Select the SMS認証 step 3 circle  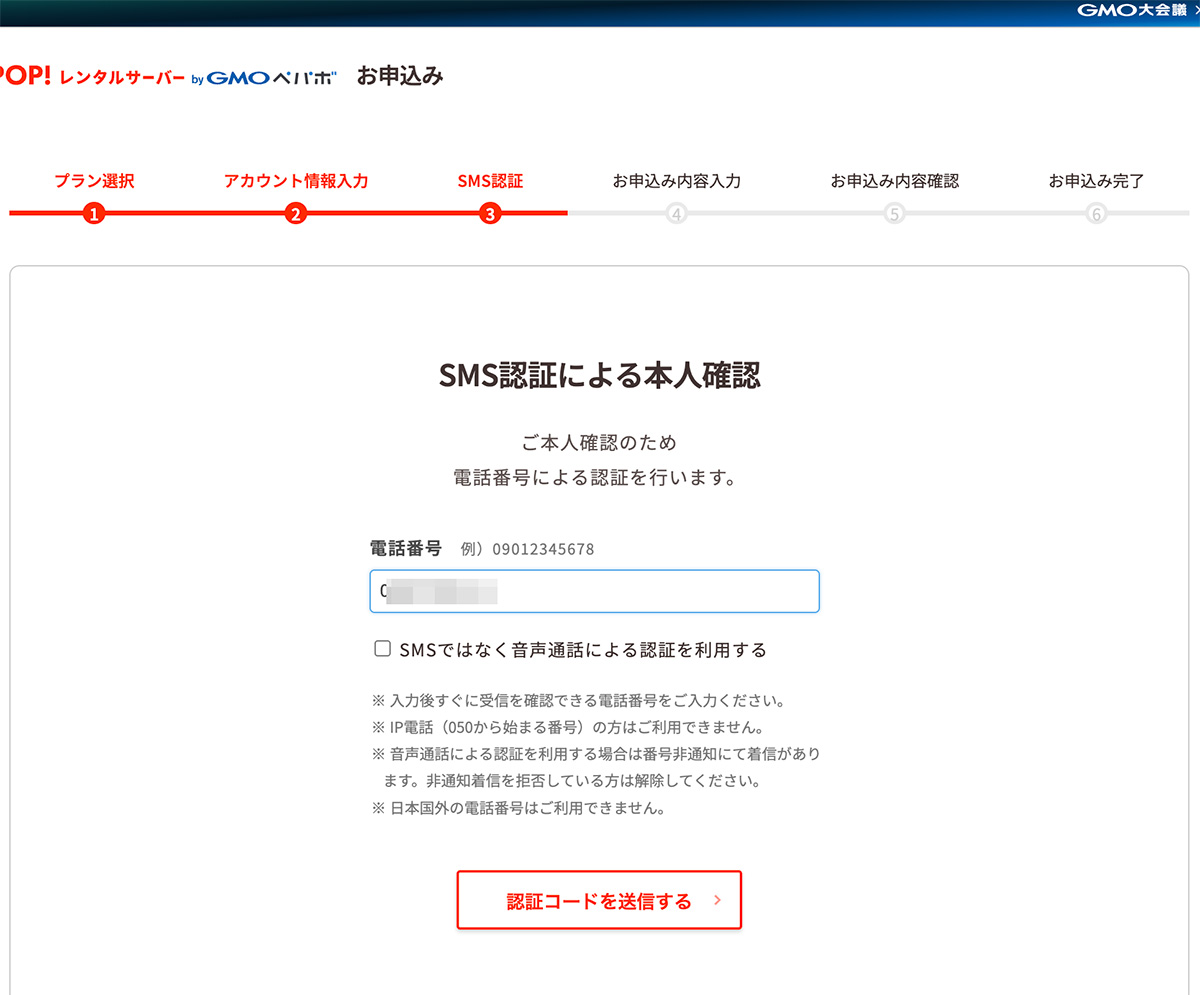pyautogui.click(x=490, y=212)
